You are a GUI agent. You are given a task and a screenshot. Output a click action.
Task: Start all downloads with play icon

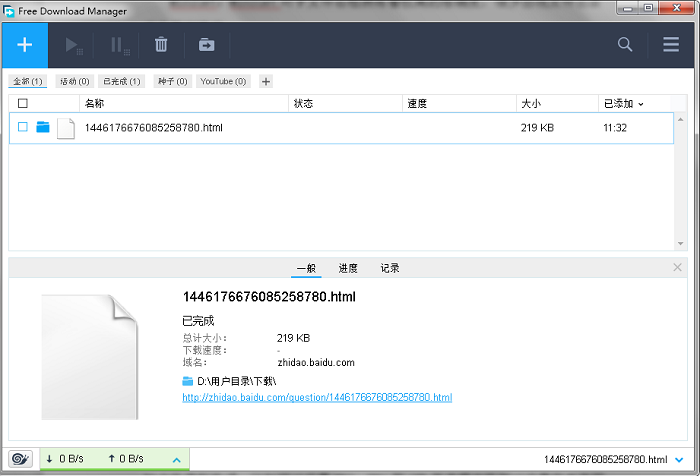click(73, 46)
